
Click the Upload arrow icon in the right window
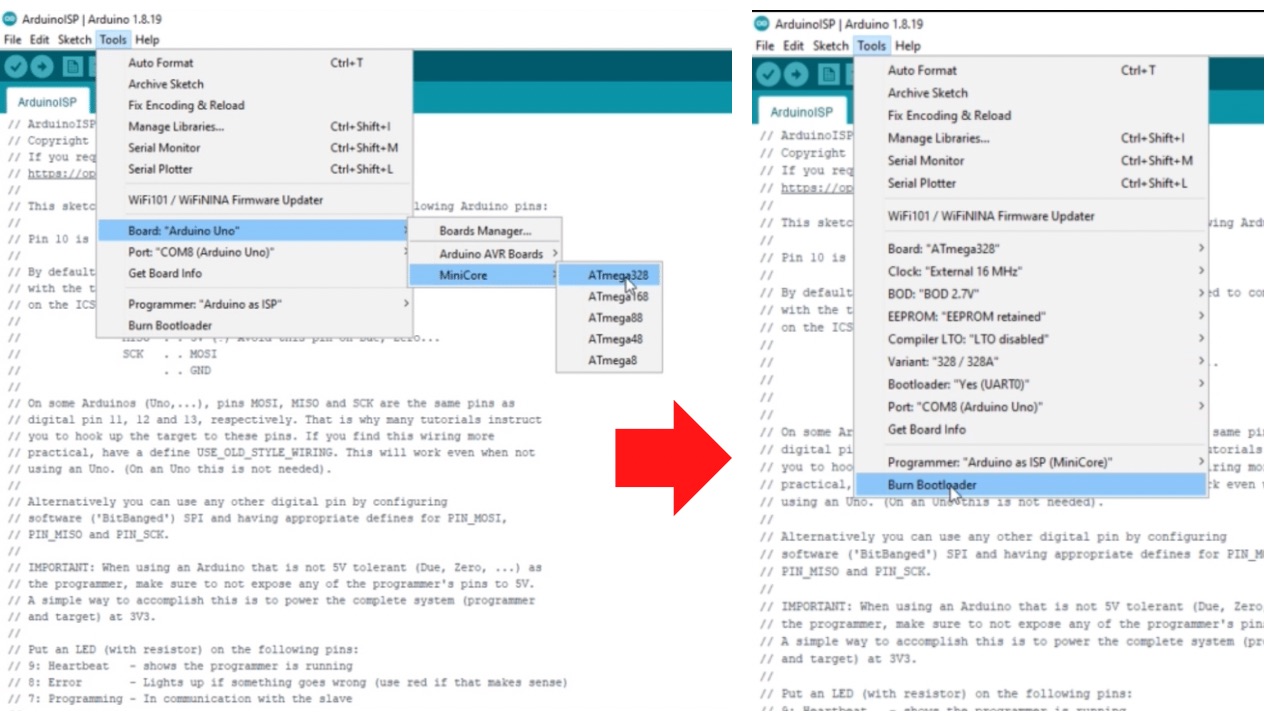(797, 74)
